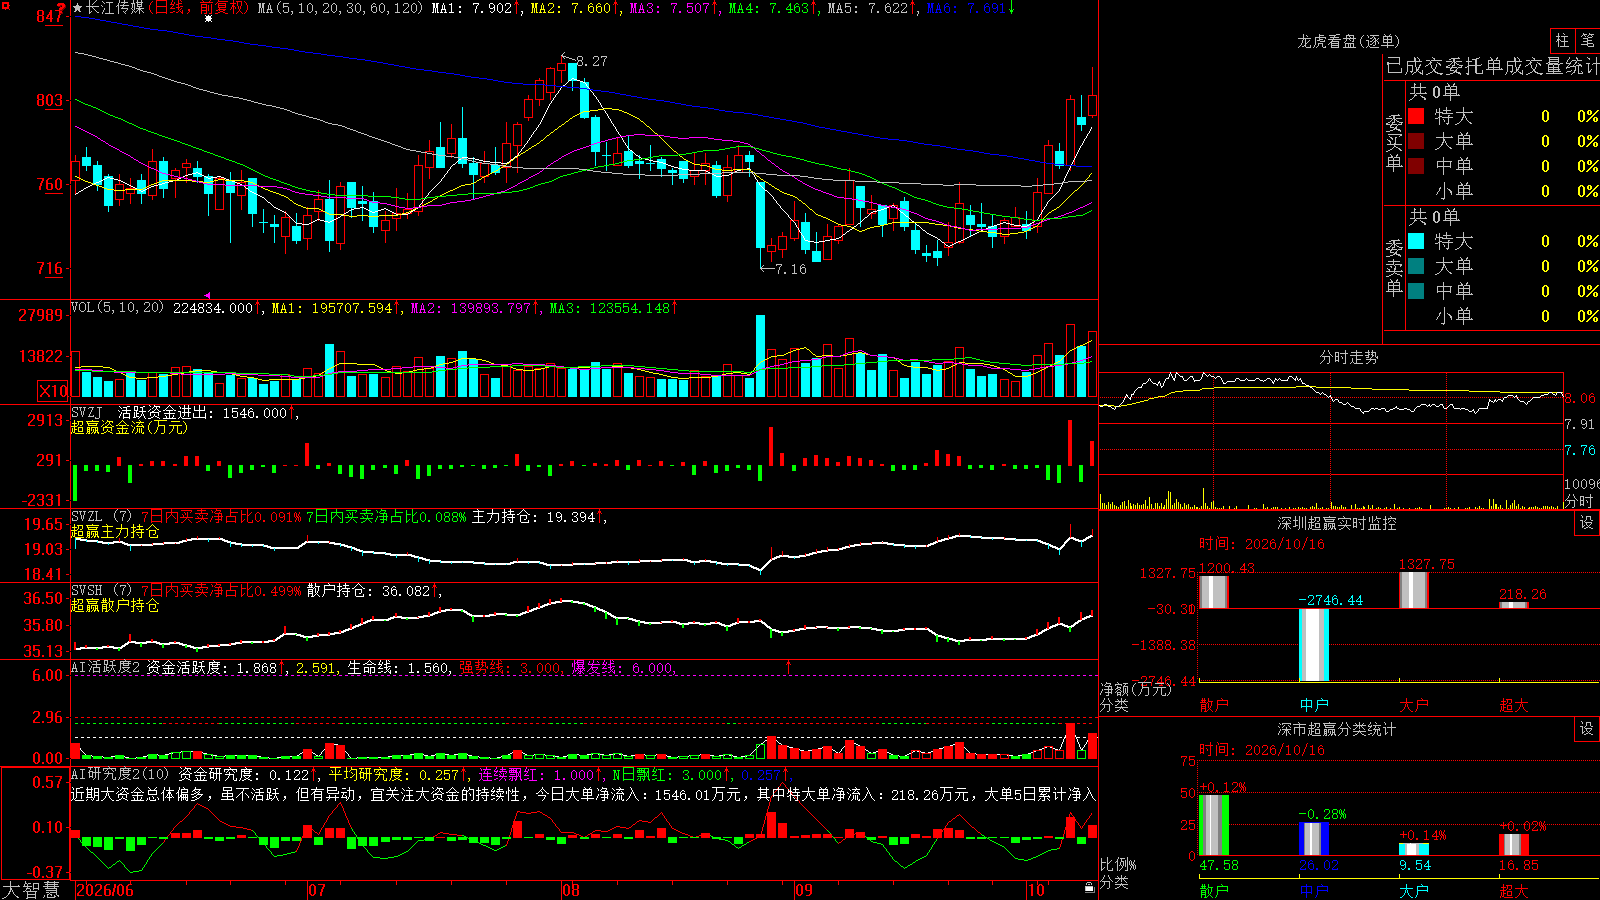Click the 超赢资金流(万元) label

click(x=129, y=427)
